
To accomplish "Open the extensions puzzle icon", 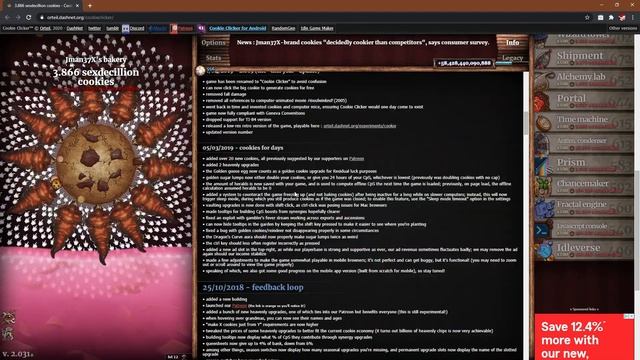I will 611,18.
